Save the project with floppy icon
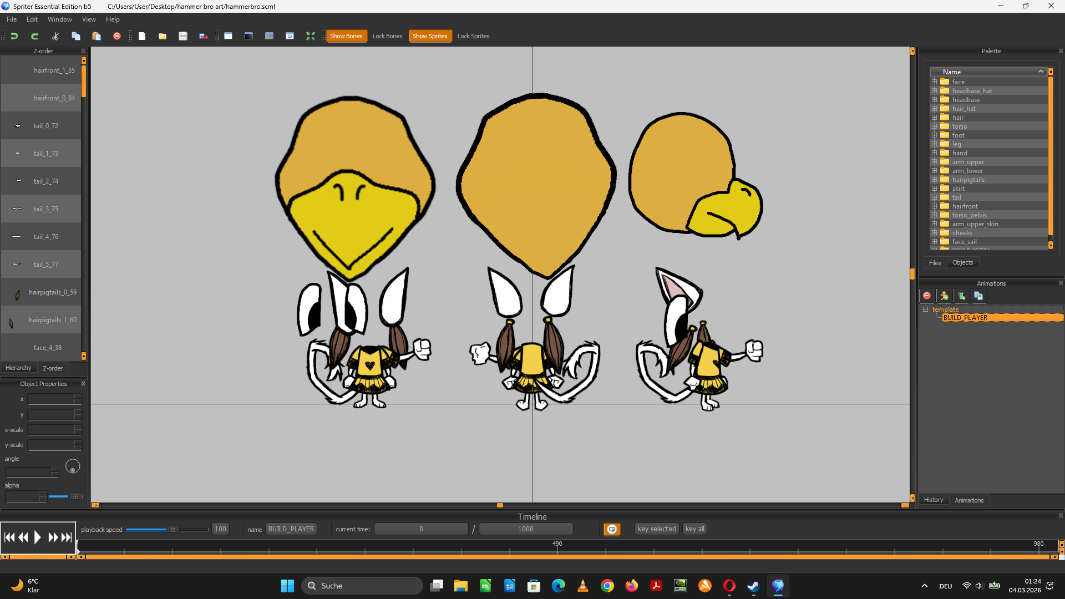This screenshot has width=1065, height=599. [183, 36]
